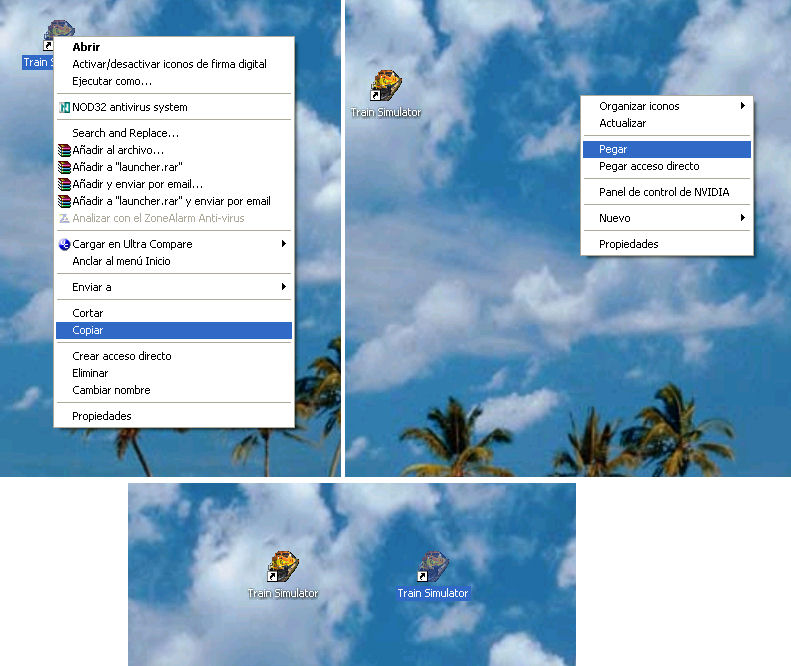Open "Panel de control de NVIDIA"
Image resolution: width=791 pixels, height=666 pixels.
coord(663,192)
